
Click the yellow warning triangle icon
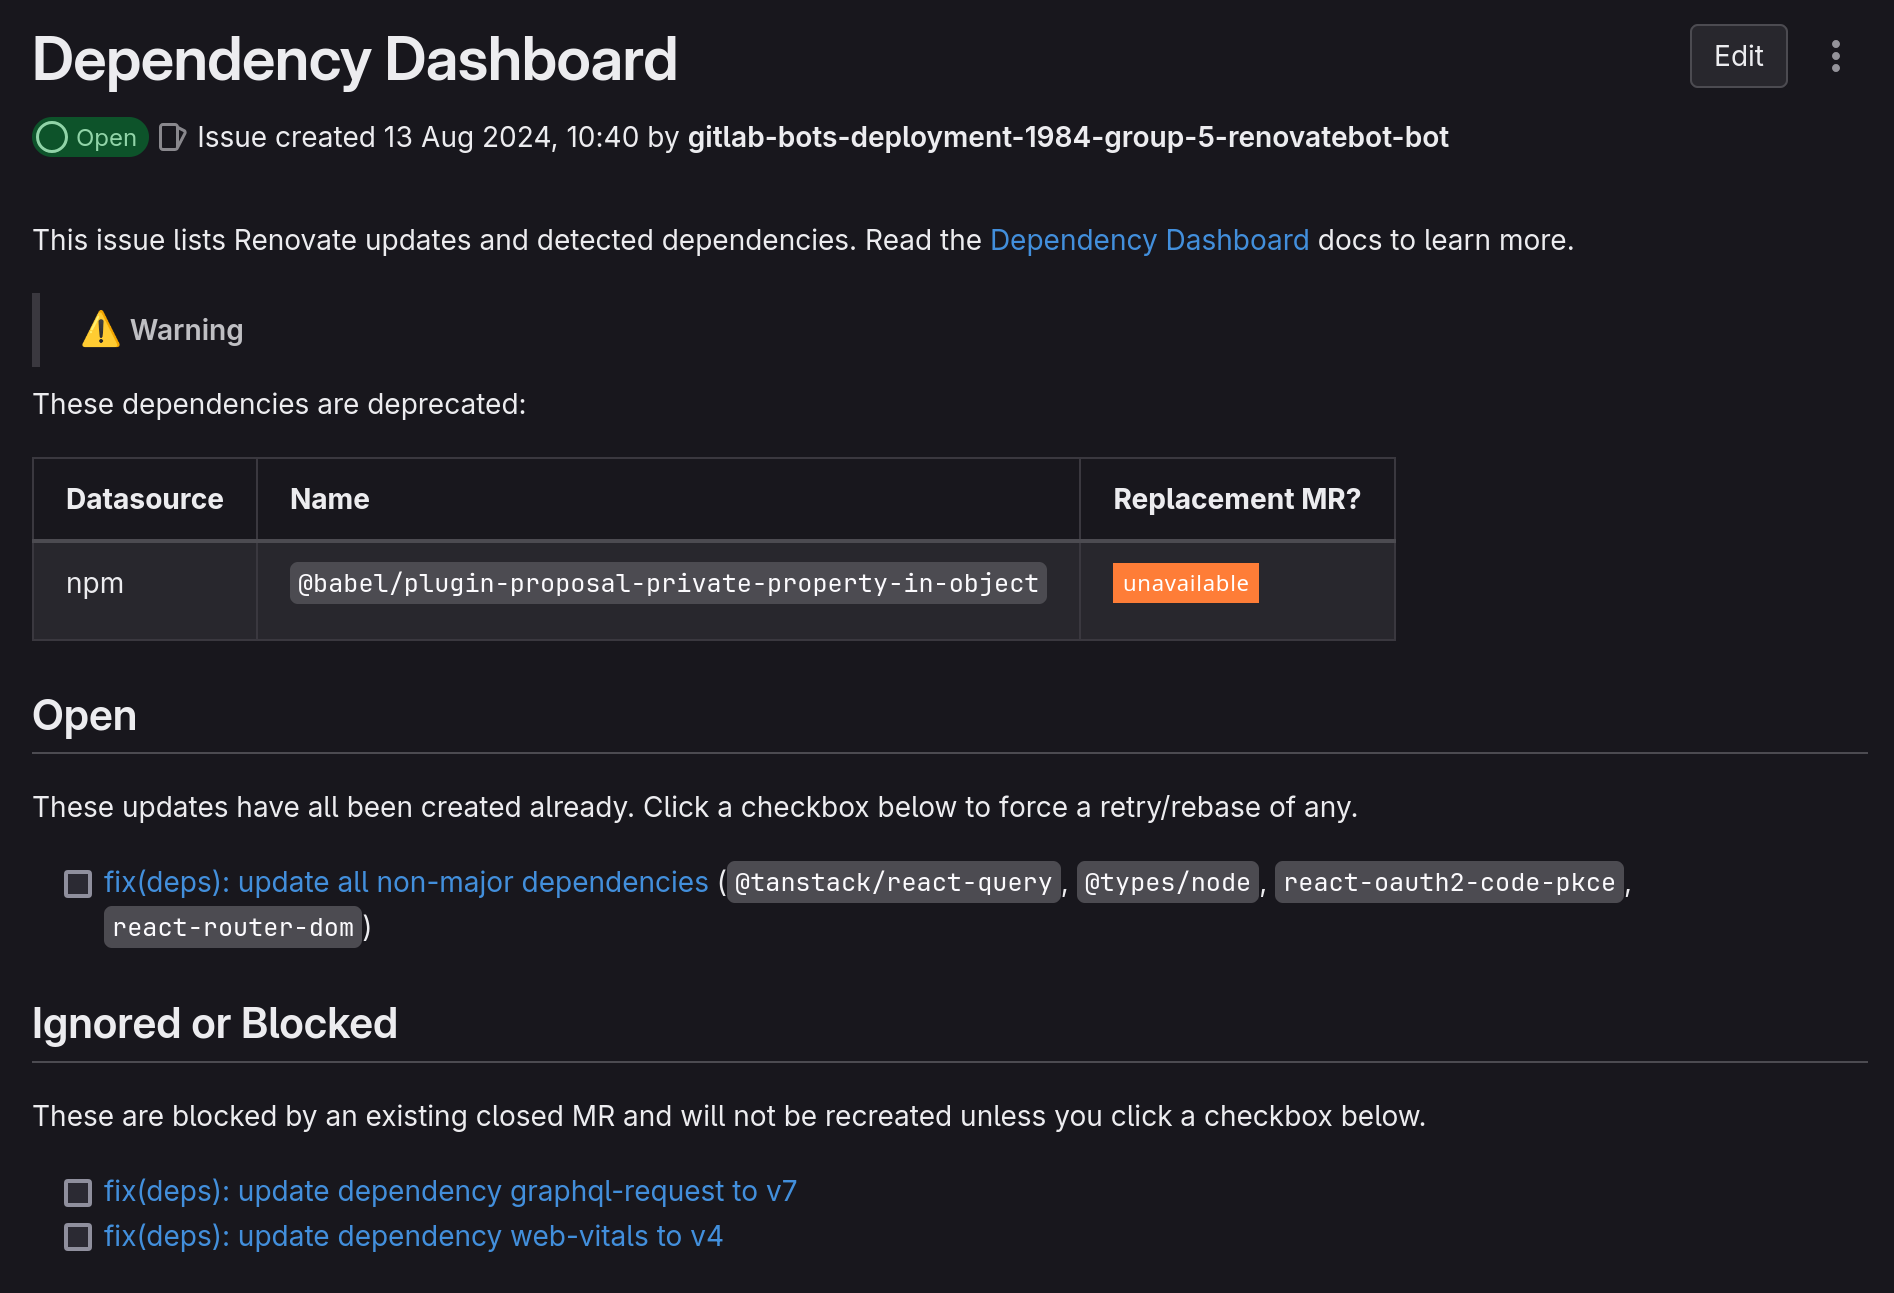[100, 329]
